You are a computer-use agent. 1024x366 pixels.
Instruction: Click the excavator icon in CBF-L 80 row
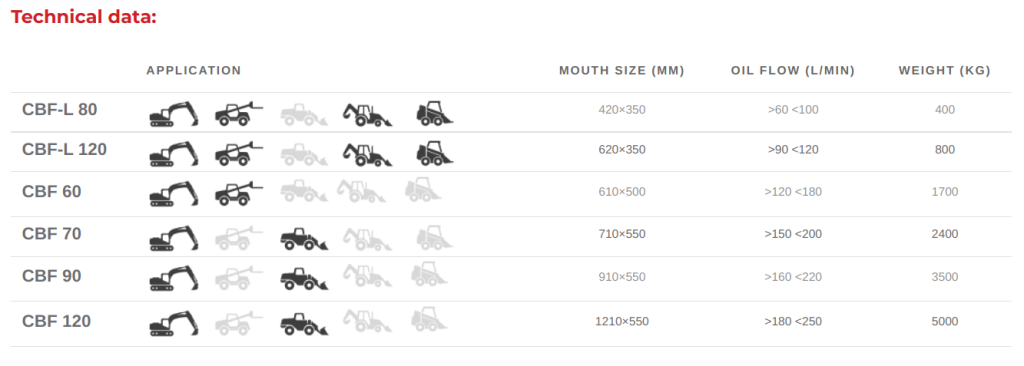coord(174,114)
